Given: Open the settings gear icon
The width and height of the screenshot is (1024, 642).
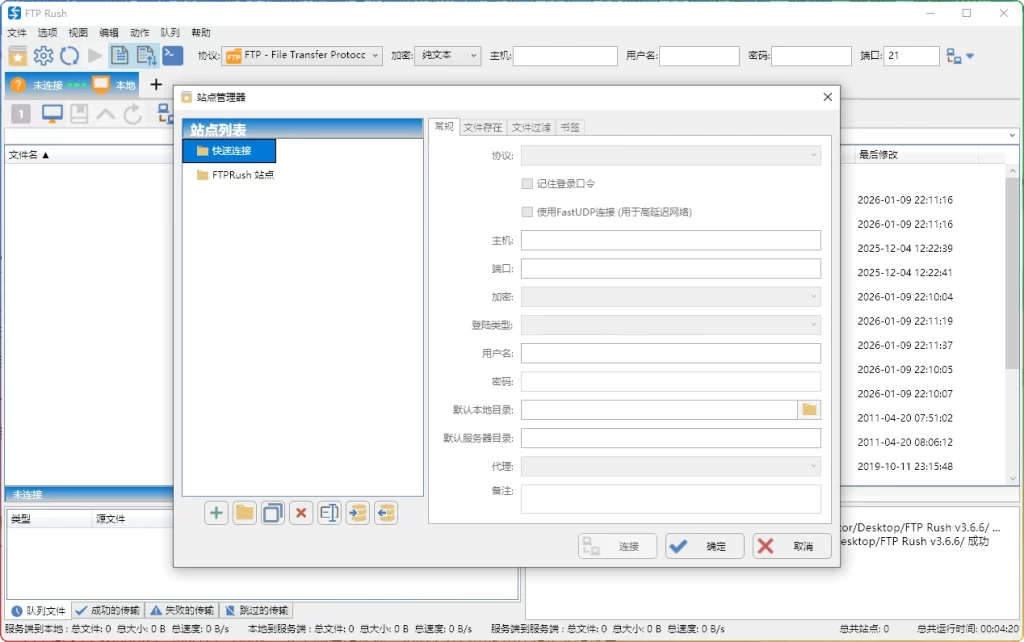Looking at the screenshot, I should pos(43,56).
